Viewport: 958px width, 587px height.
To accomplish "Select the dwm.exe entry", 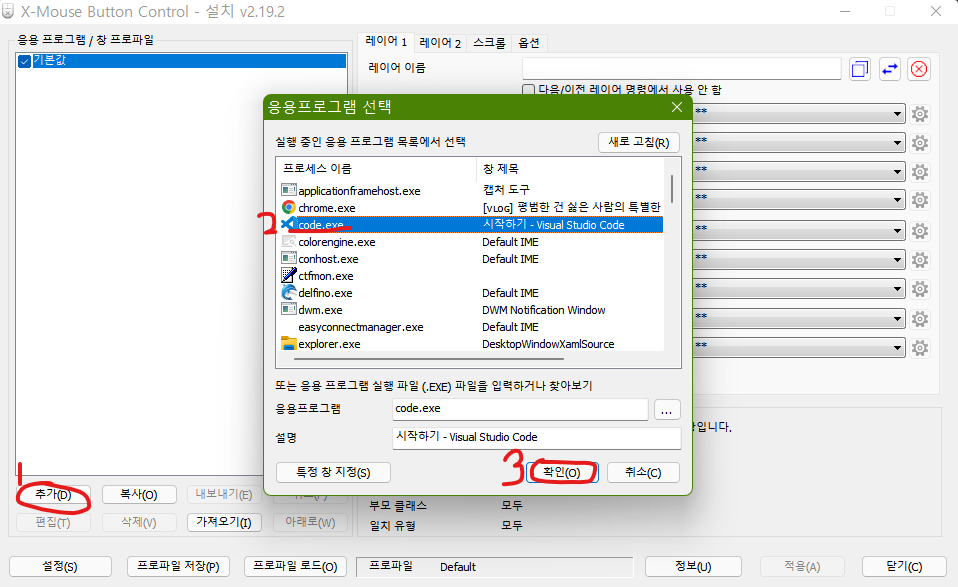I will [x=472, y=310].
